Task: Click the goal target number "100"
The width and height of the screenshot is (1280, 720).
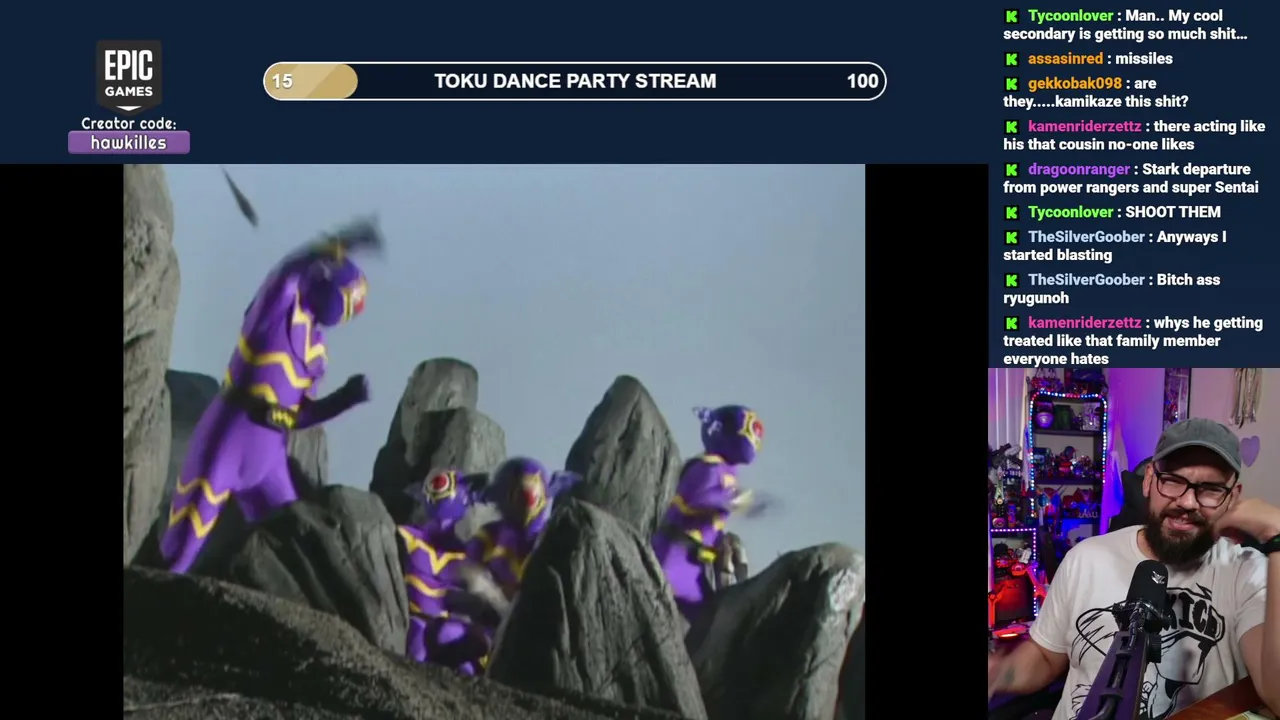Action: 862,81
